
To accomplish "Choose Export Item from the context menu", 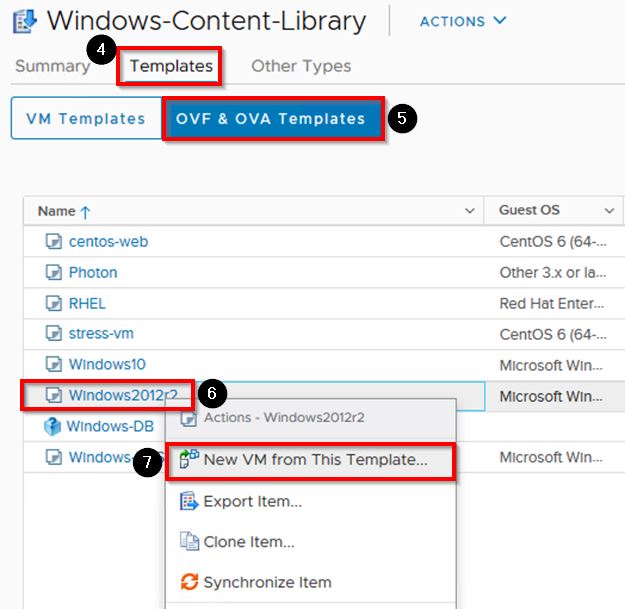I will pos(310,501).
